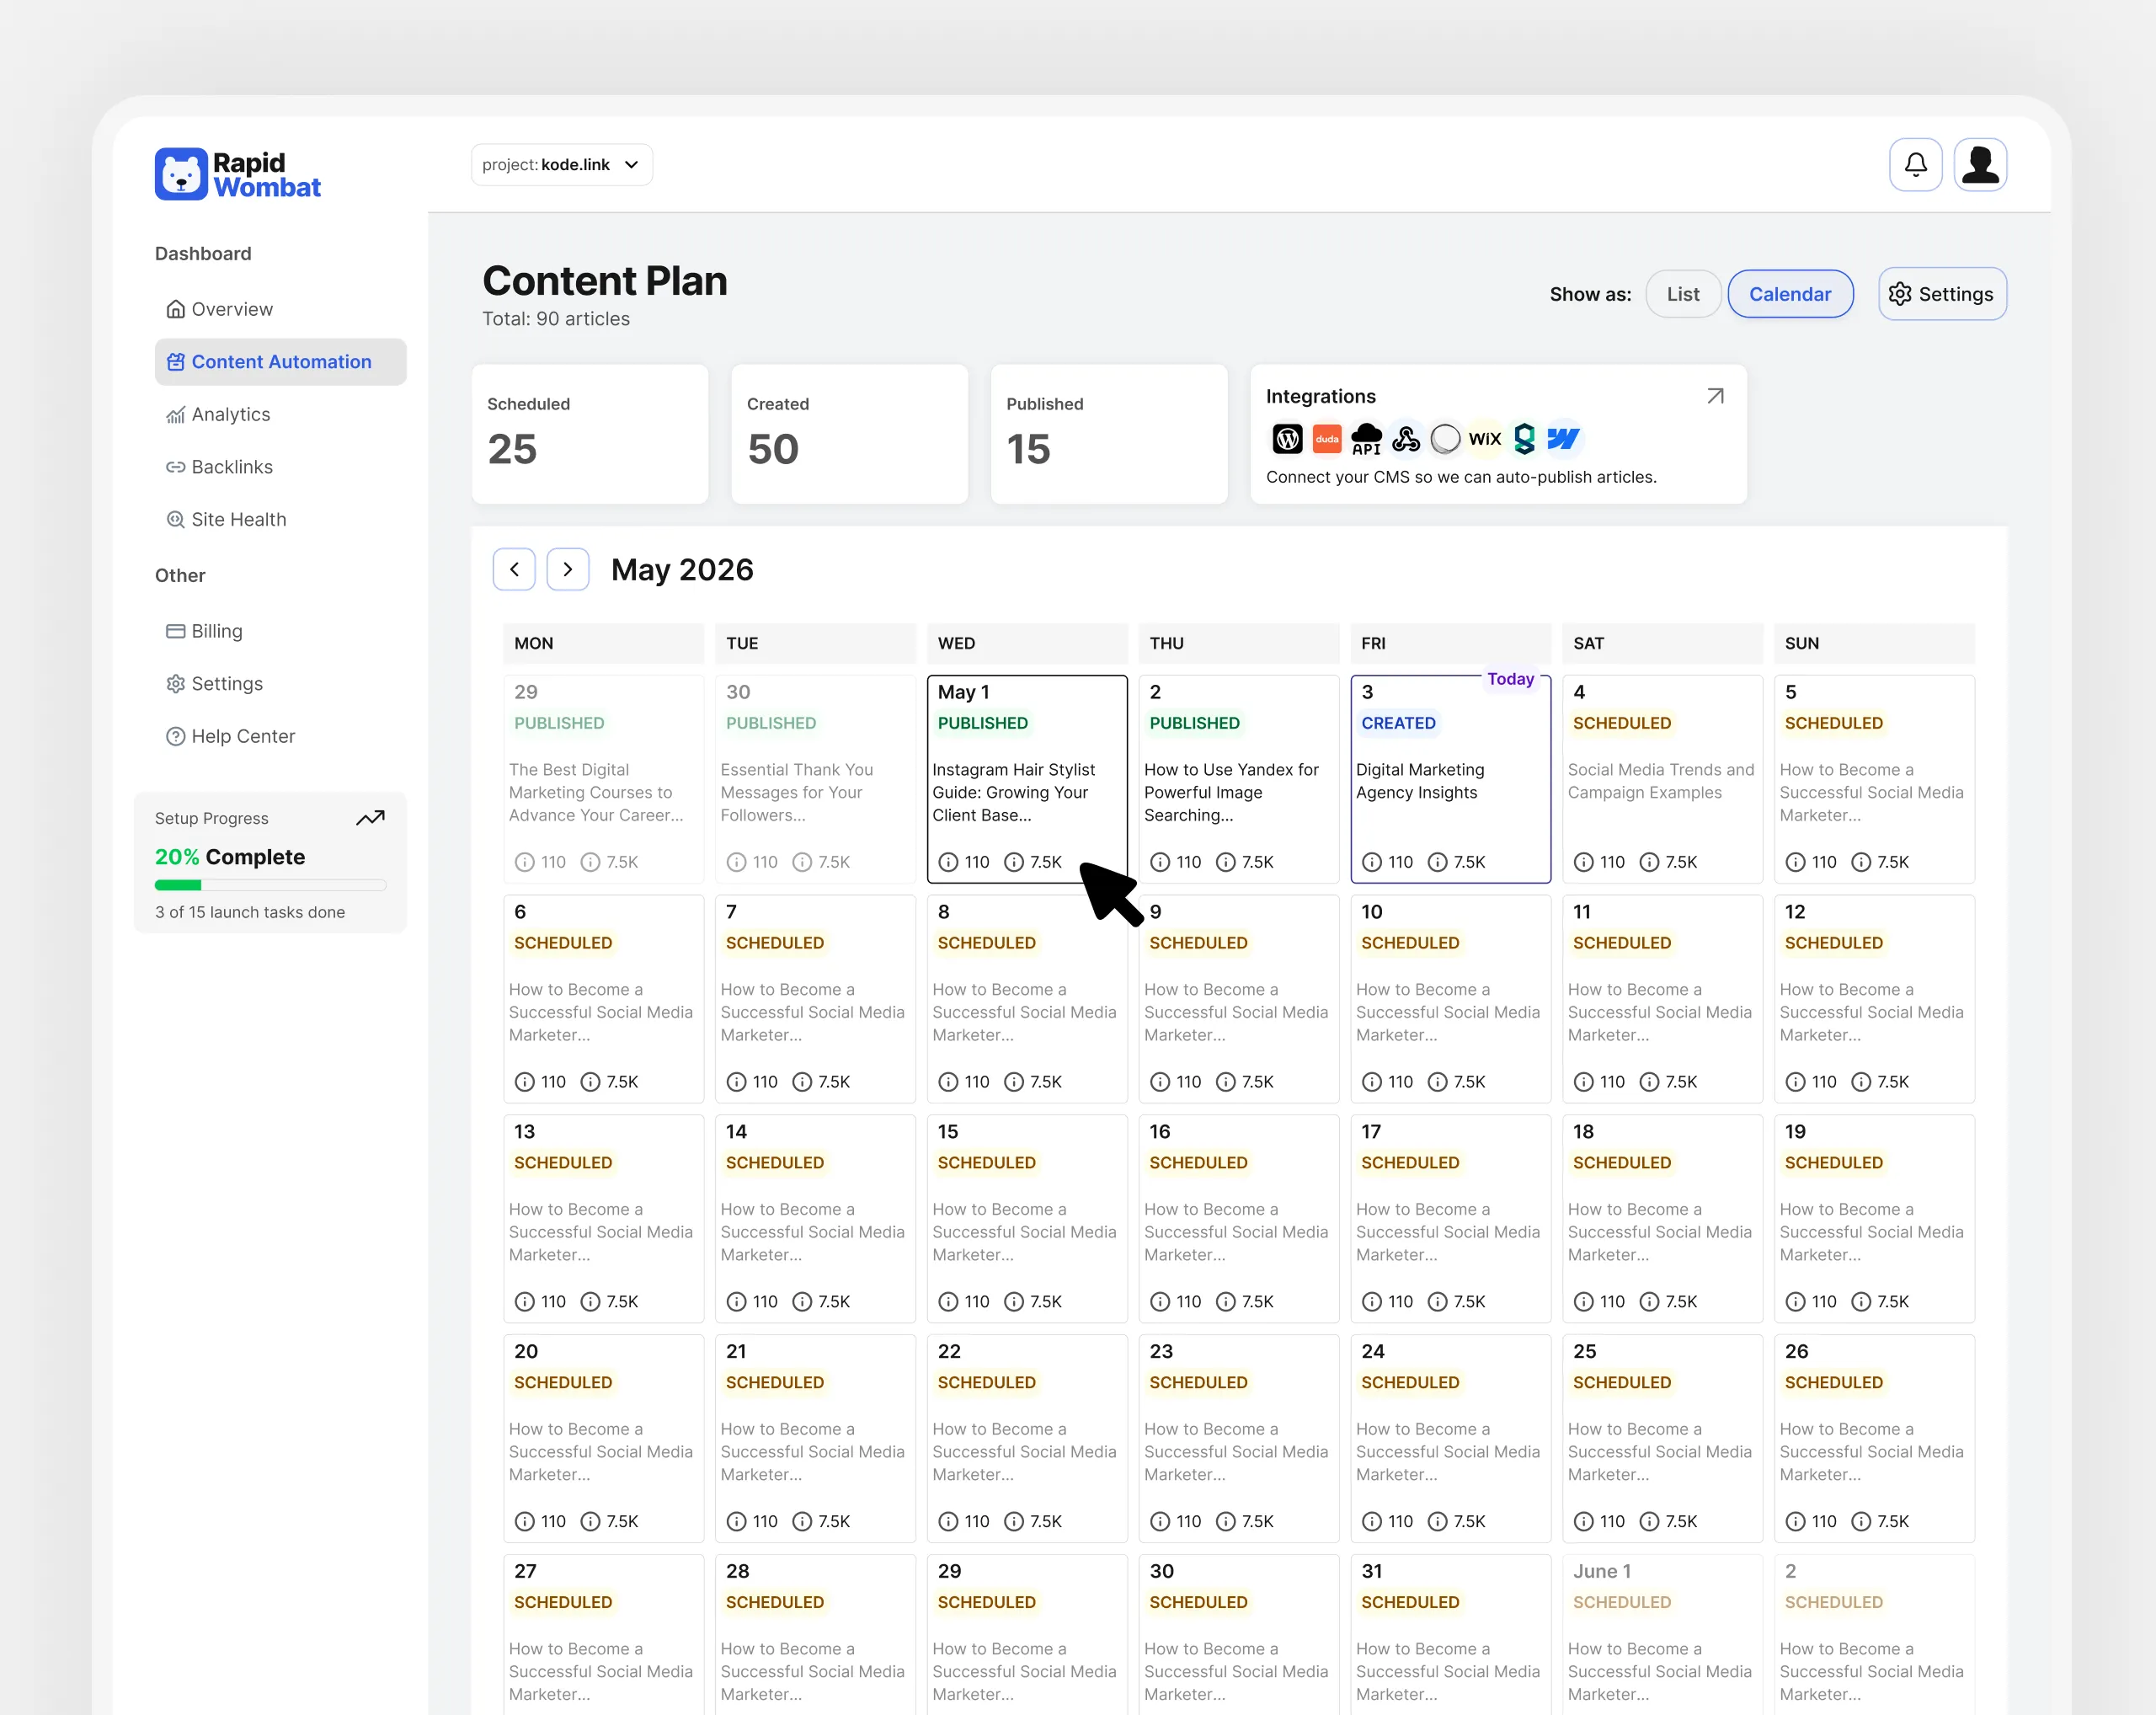
Task: Open The Best Digital Marketing Courses card
Action: [603, 779]
